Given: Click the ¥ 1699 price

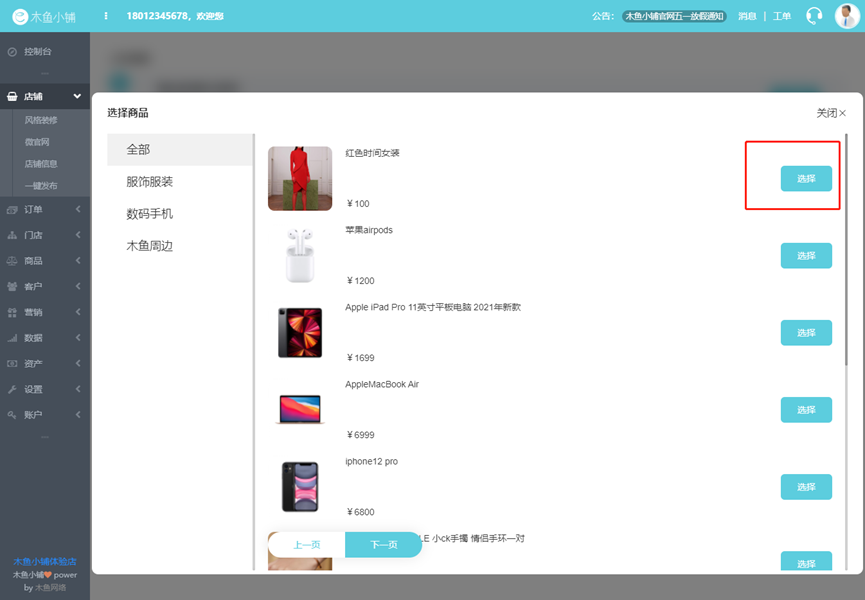Looking at the screenshot, I should coord(360,358).
